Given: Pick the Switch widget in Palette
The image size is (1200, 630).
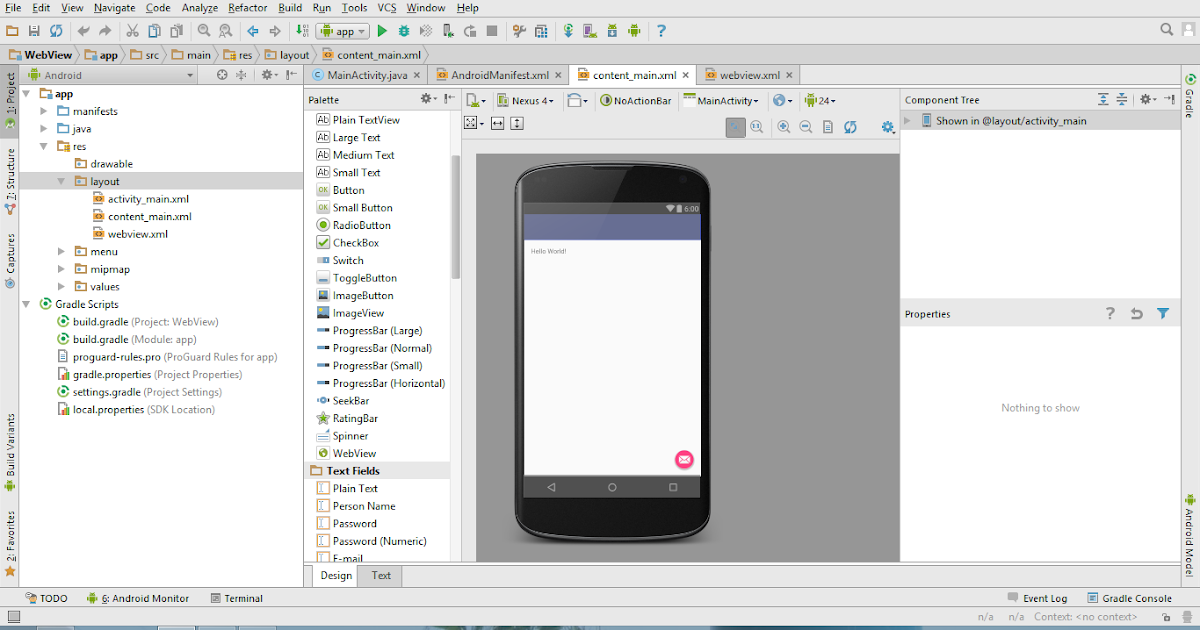Looking at the screenshot, I should coord(348,260).
